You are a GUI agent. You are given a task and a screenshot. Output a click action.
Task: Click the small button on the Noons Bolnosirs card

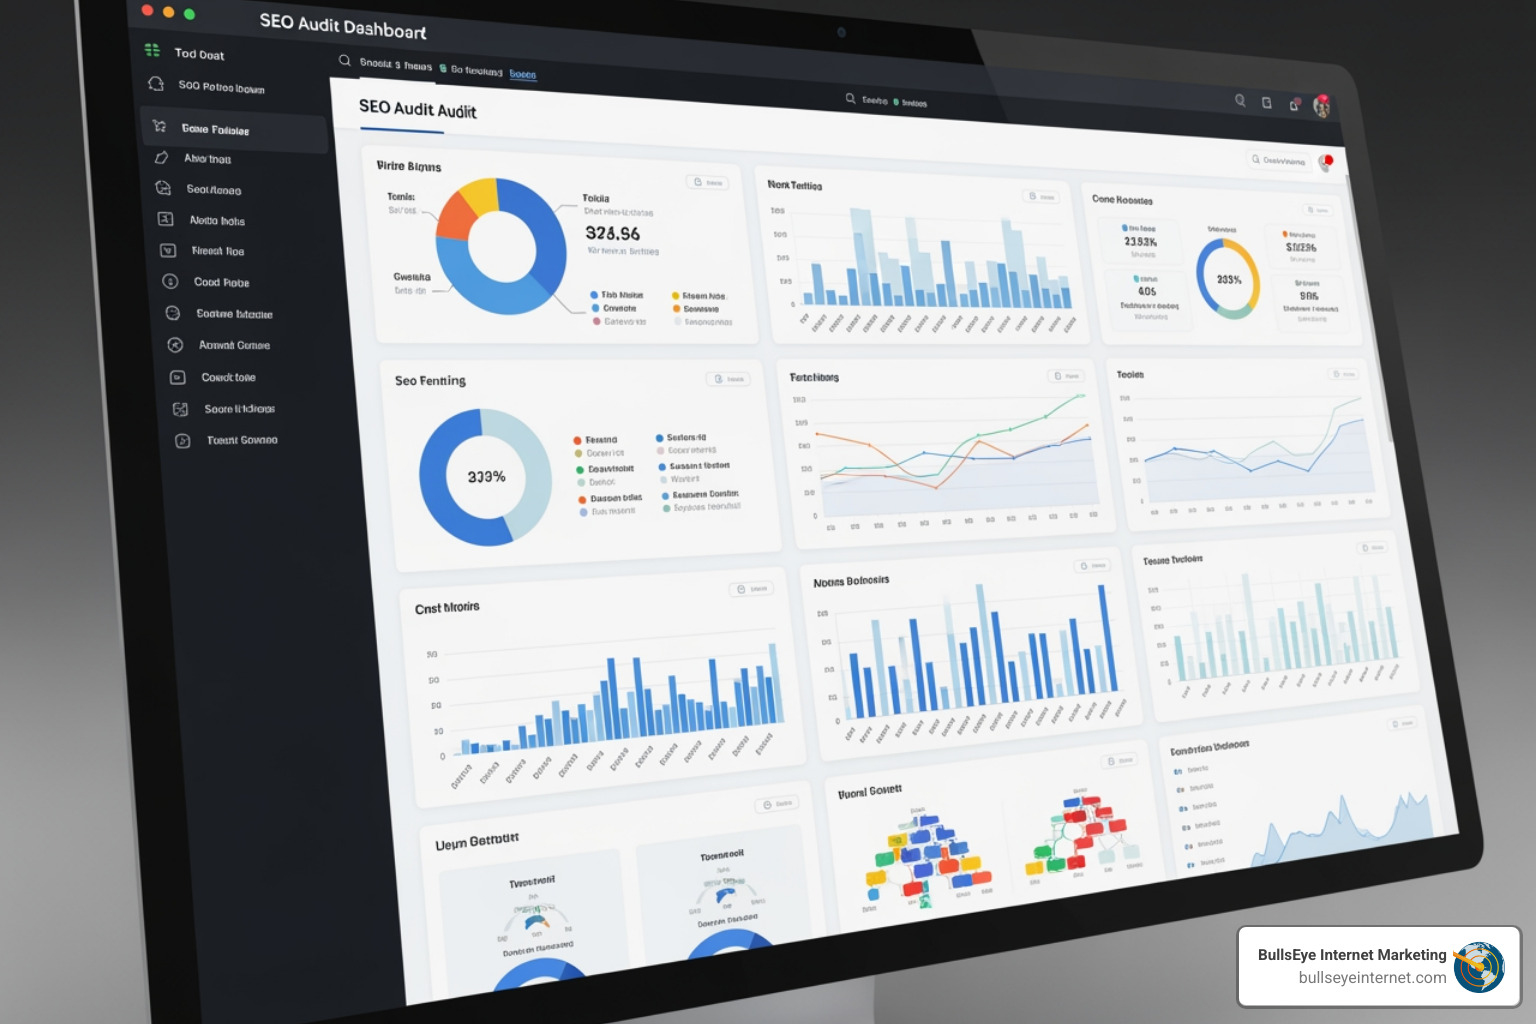click(x=1092, y=566)
